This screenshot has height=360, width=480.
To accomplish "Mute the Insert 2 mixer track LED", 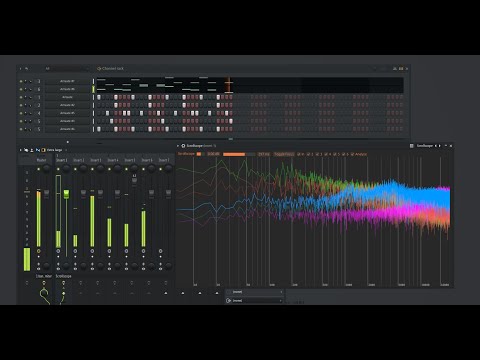I will click(x=75, y=169).
